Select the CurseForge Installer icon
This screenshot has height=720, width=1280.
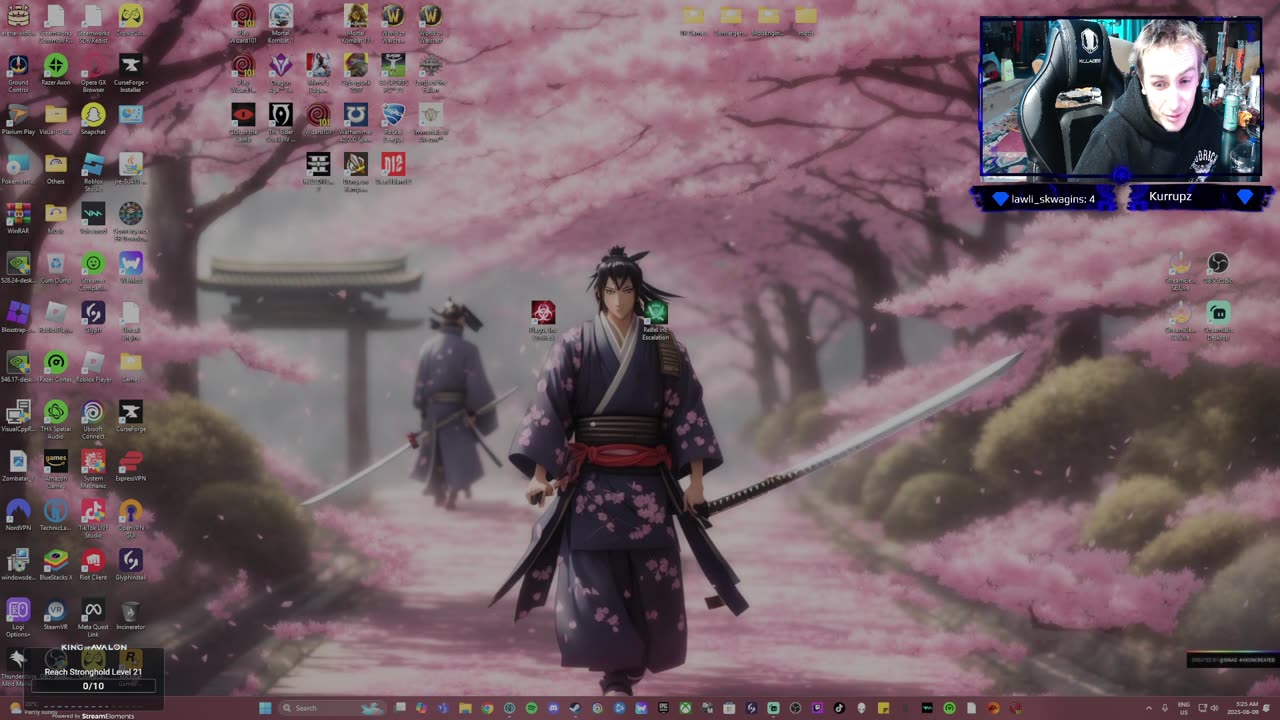click(x=130, y=73)
